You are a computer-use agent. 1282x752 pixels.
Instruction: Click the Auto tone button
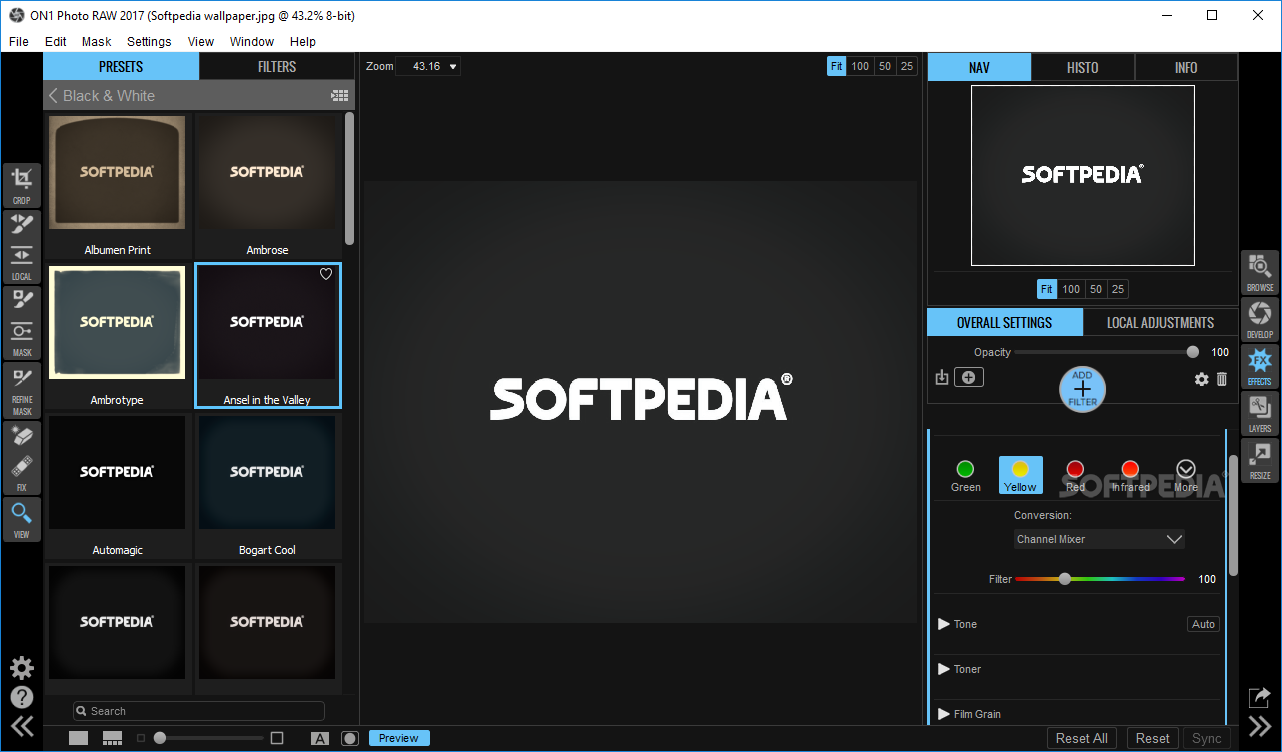click(x=1203, y=624)
